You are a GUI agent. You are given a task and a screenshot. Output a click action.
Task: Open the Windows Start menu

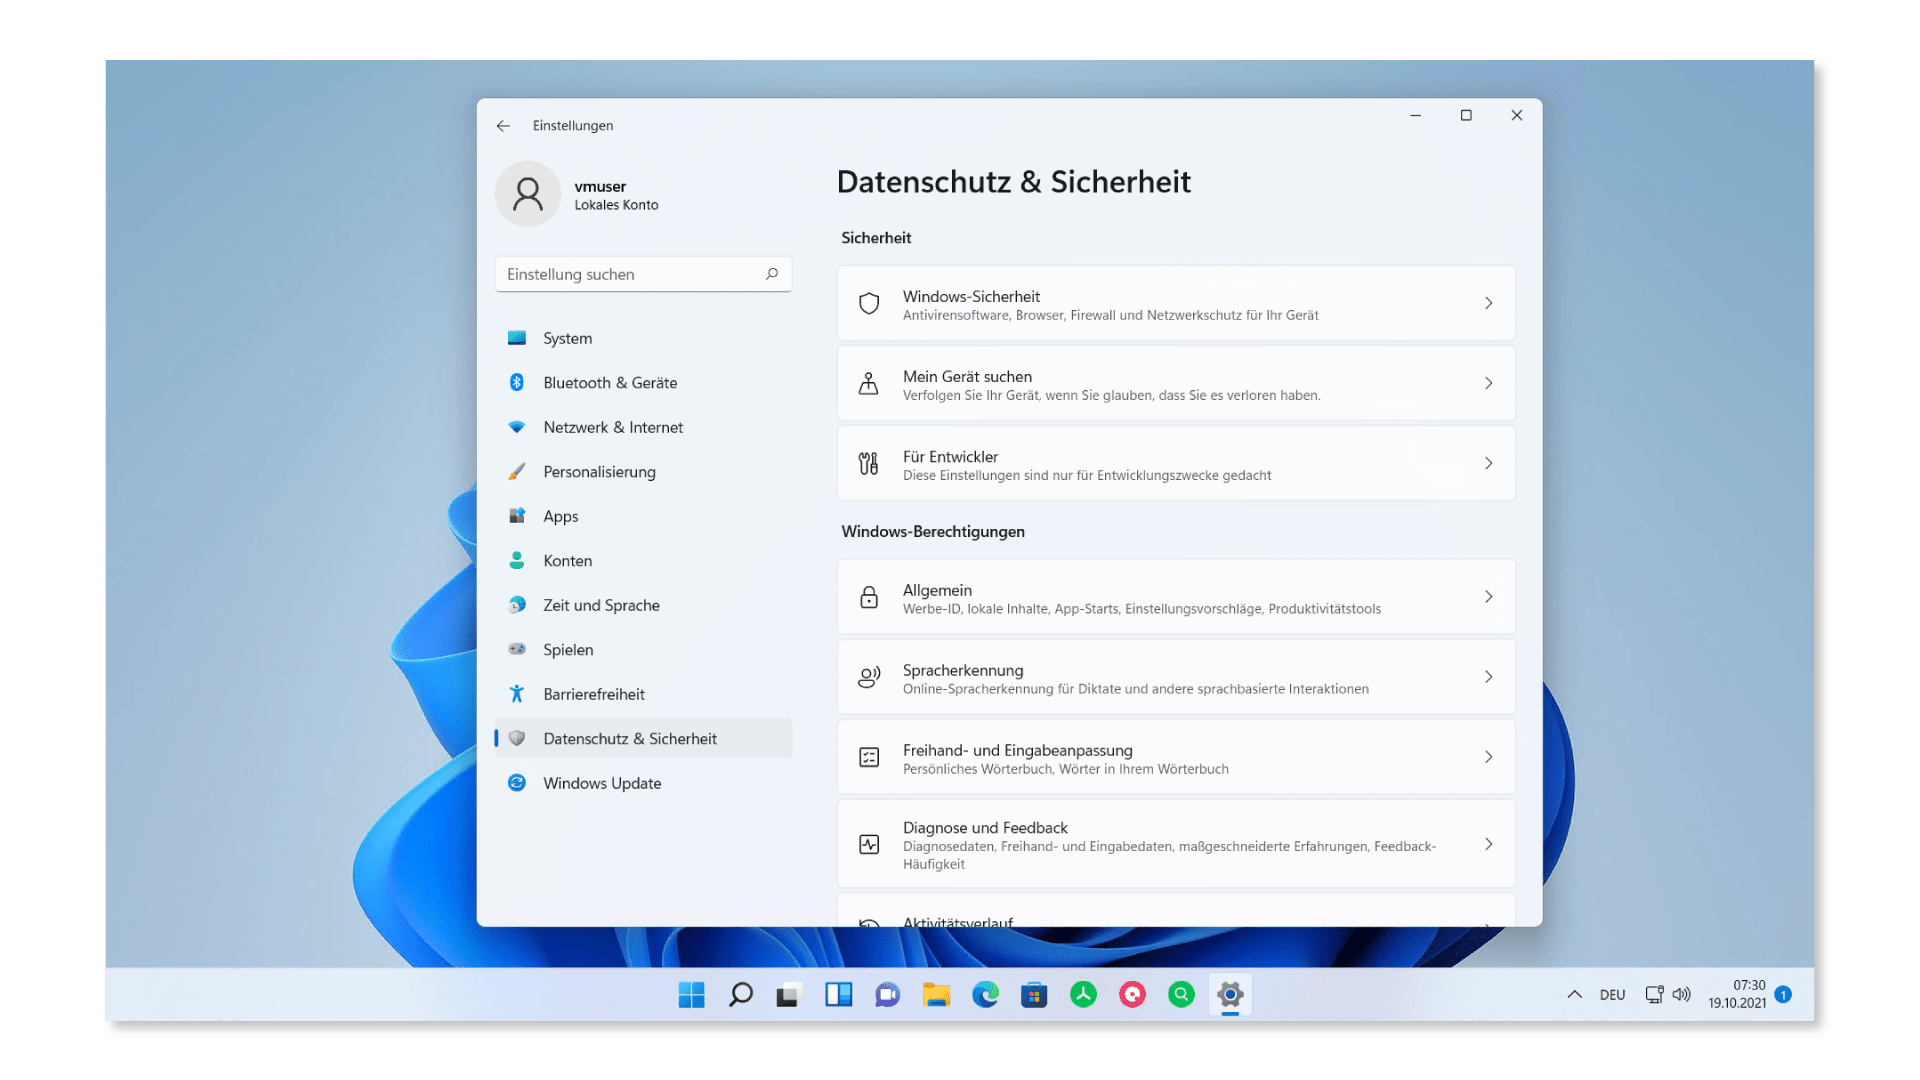[691, 995]
